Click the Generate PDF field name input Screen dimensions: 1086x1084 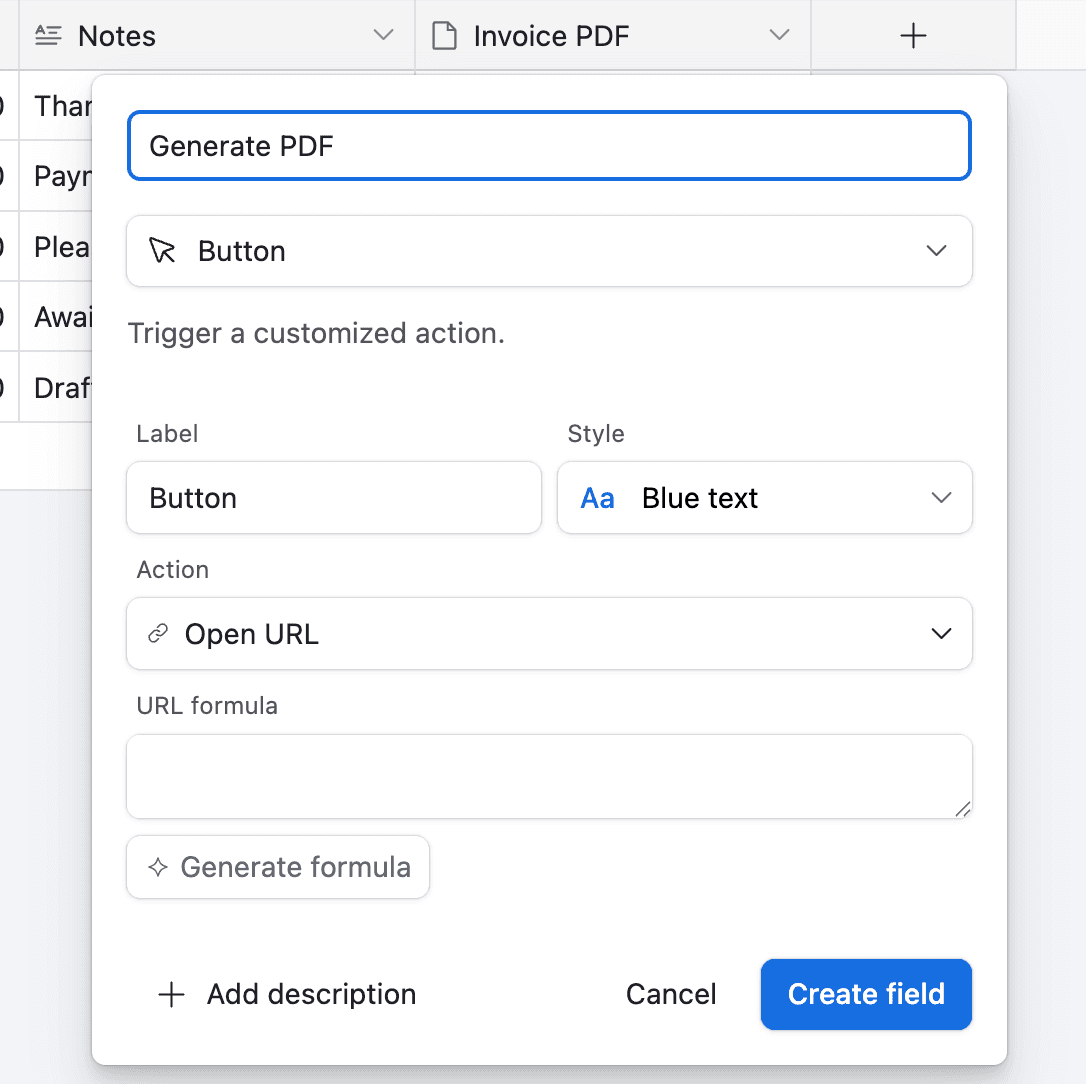(x=549, y=146)
